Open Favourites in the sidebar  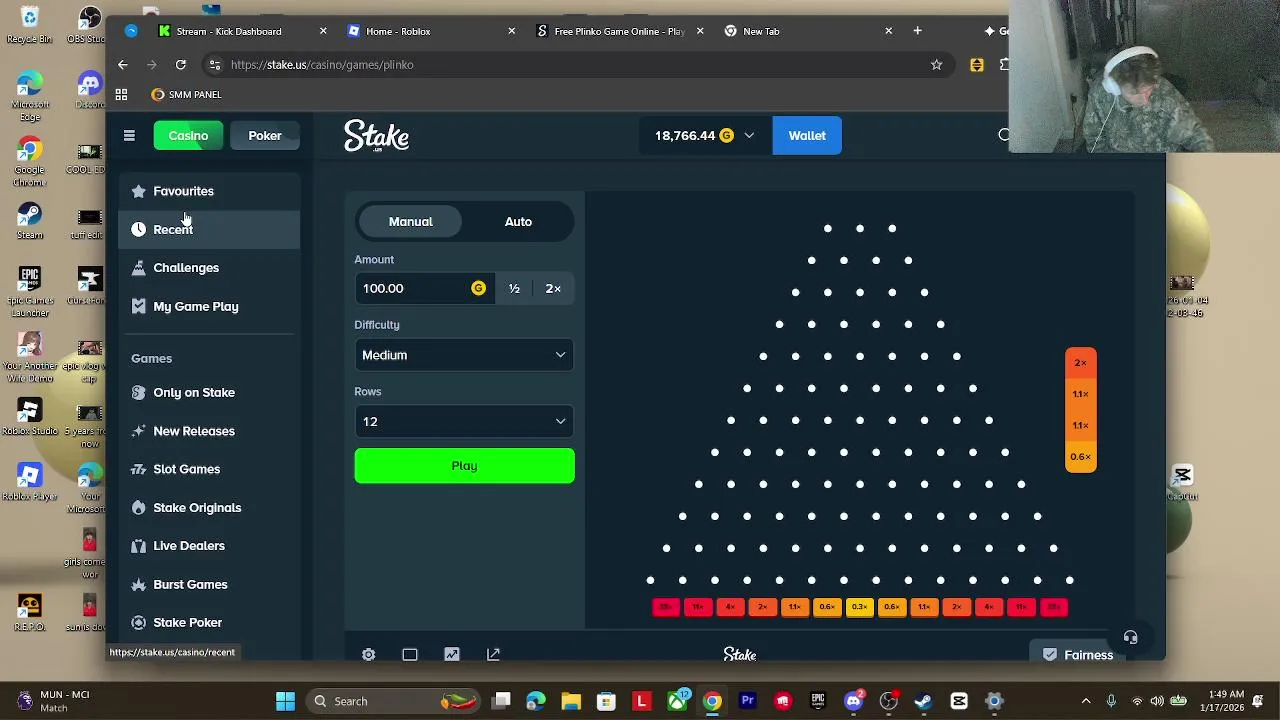209,191
